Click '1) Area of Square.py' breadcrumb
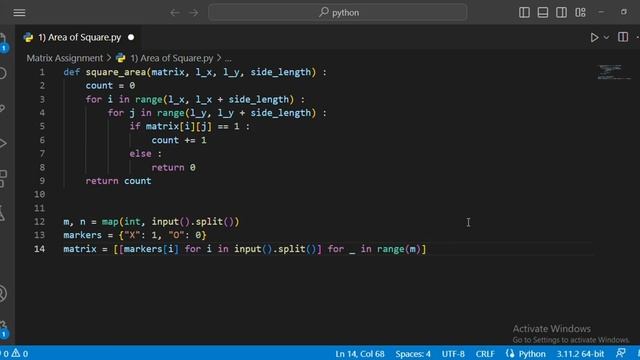 [171, 58]
